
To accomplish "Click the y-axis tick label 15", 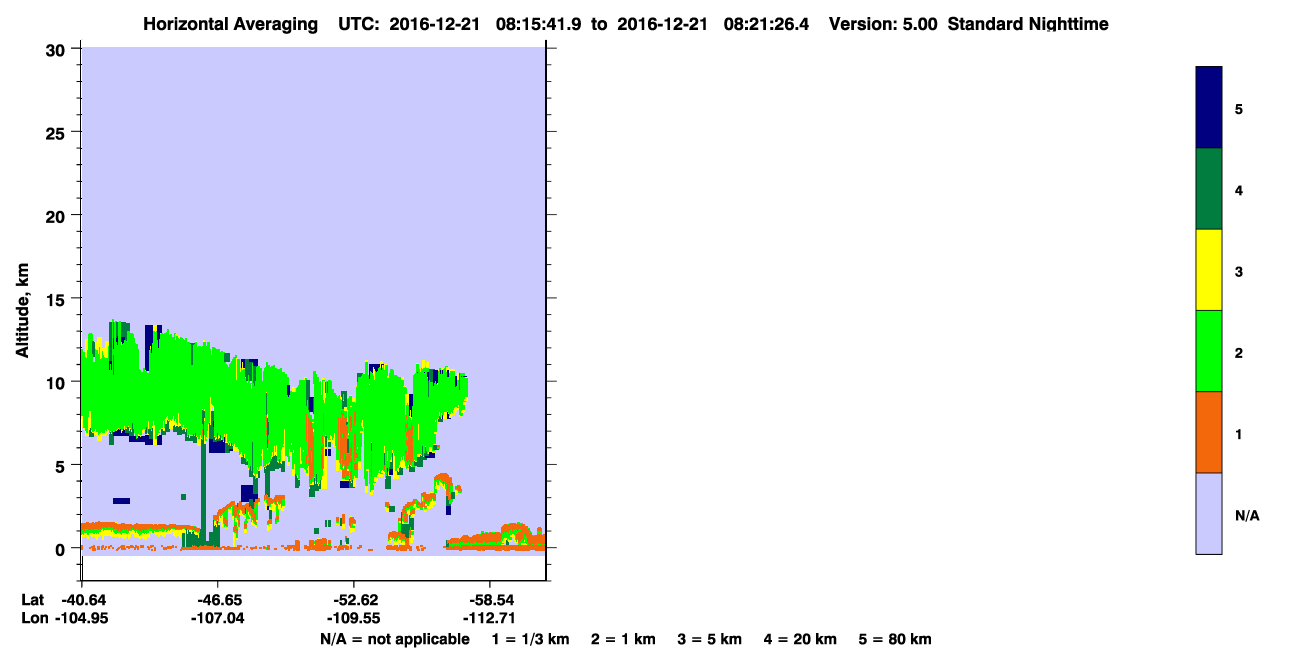I will click(x=58, y=299).
